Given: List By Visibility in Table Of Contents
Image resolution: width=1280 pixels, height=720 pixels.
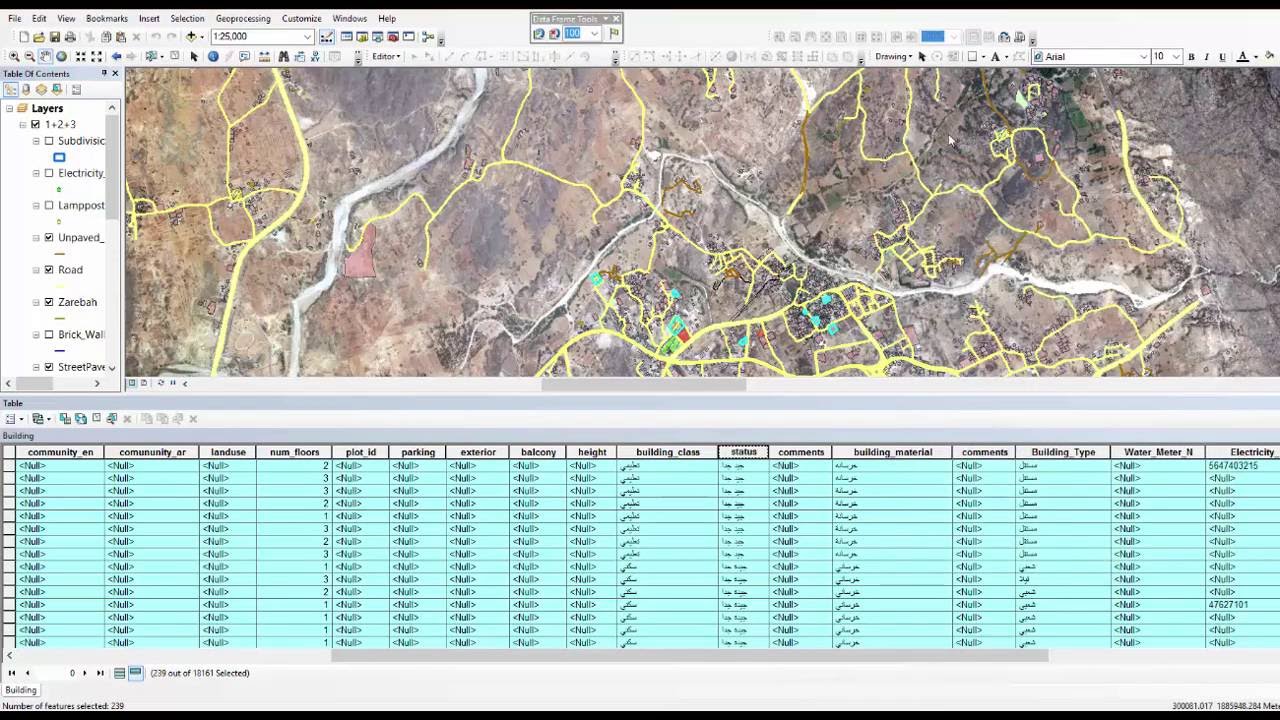Looking at the screenshot, I should pyautogui.click(x=41, y=90).
